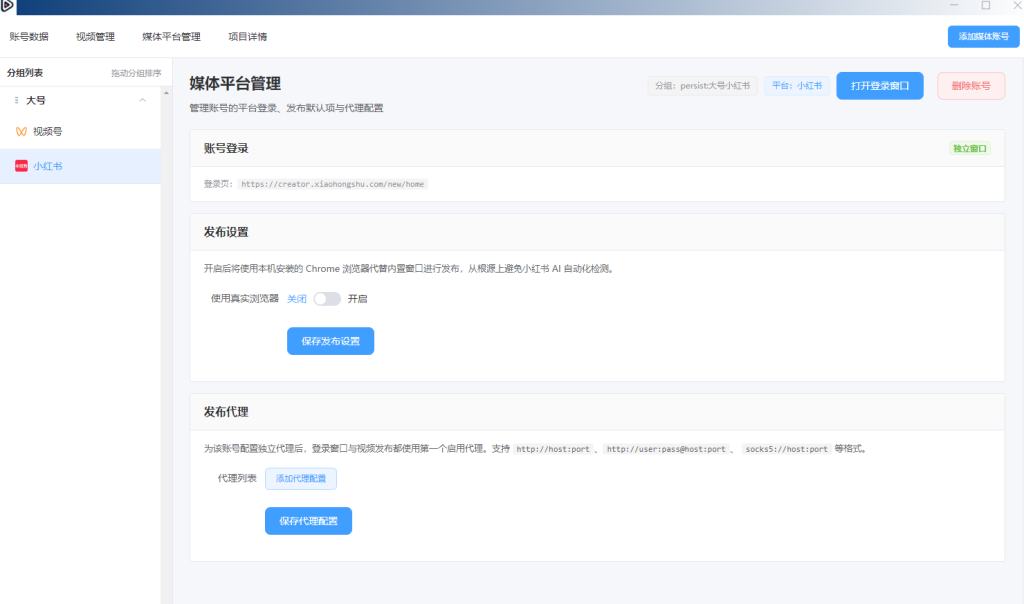Click the drag handle beside 大号 group

(x=16, y=101)
